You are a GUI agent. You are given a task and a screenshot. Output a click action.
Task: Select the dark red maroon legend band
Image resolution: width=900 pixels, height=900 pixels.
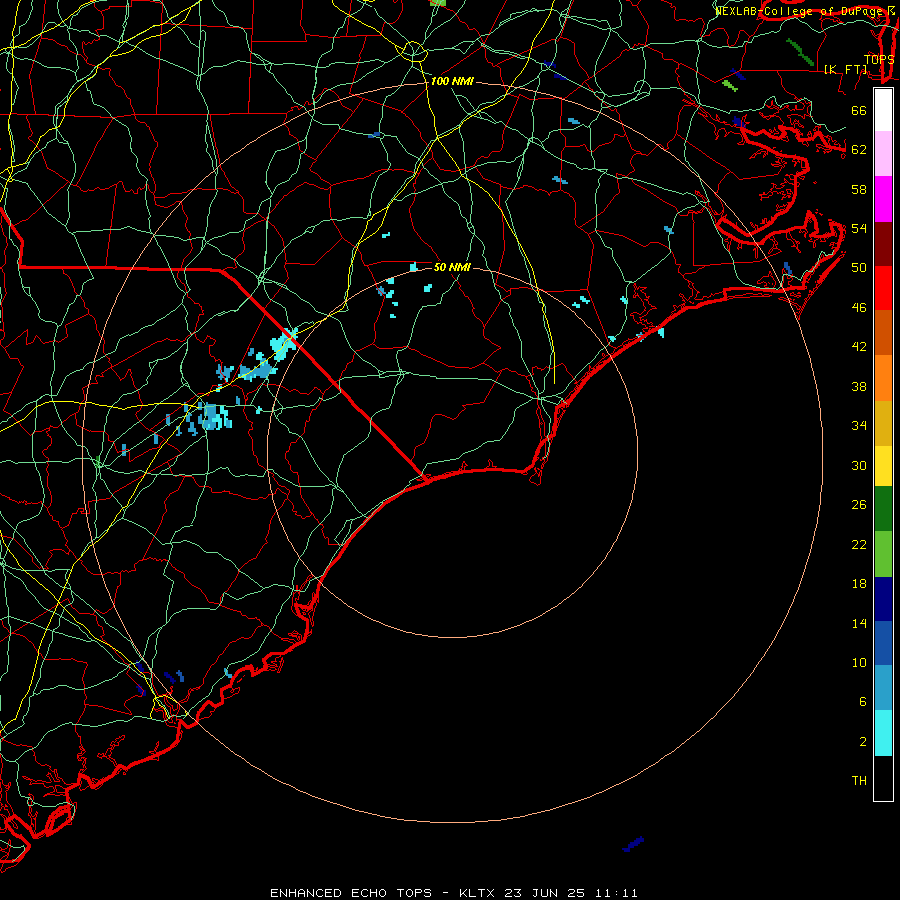[x=883, y=244]
